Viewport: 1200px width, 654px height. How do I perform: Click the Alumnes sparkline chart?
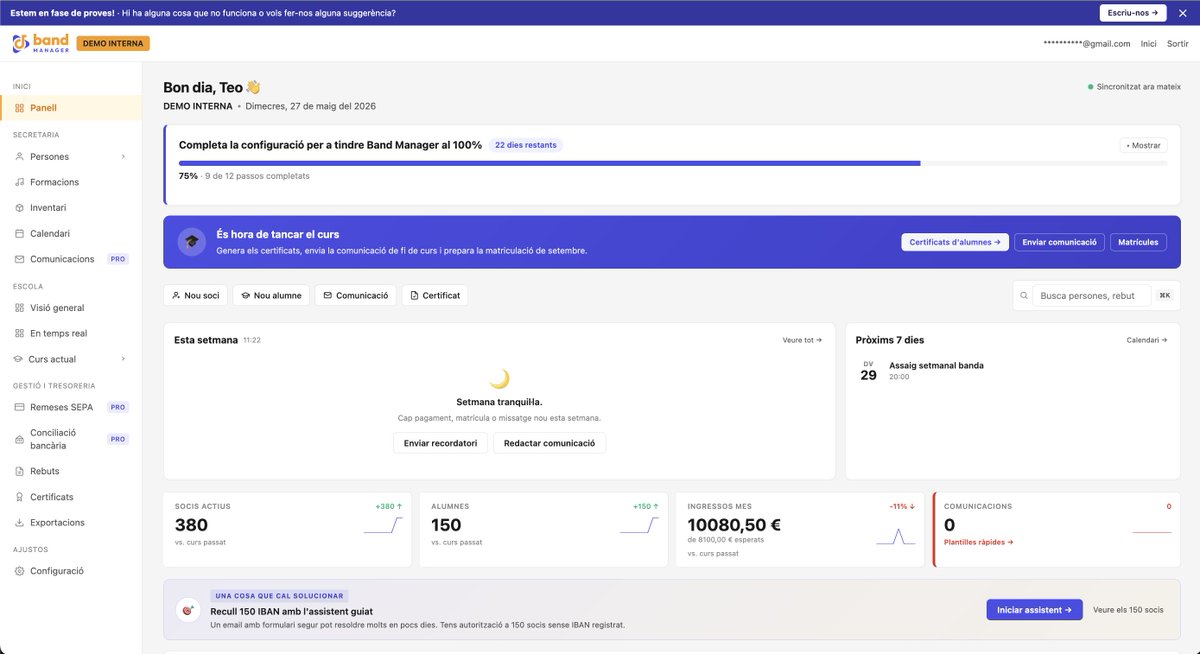pyautogui.click(x=639, y=526)
